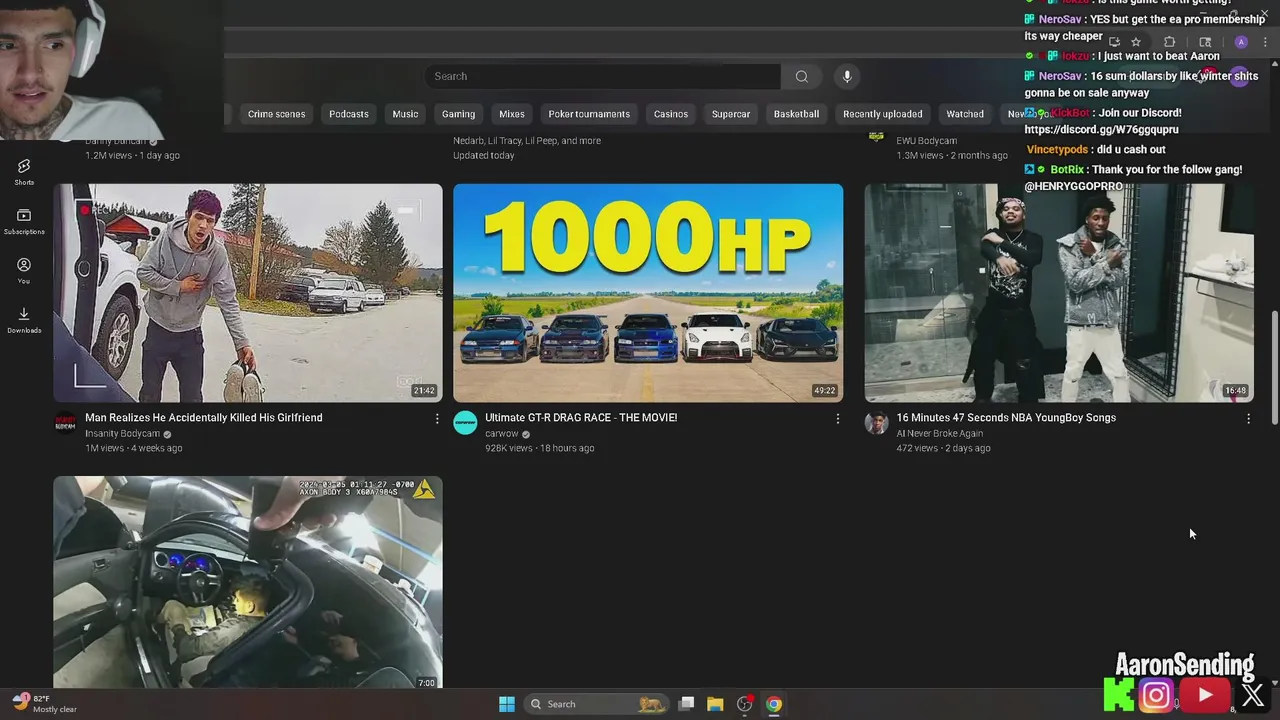Viewport: 1280px width, 720px height.
Task: Open Task View on the taskbar
Action: pyautogui.click(x=686, y=704)
